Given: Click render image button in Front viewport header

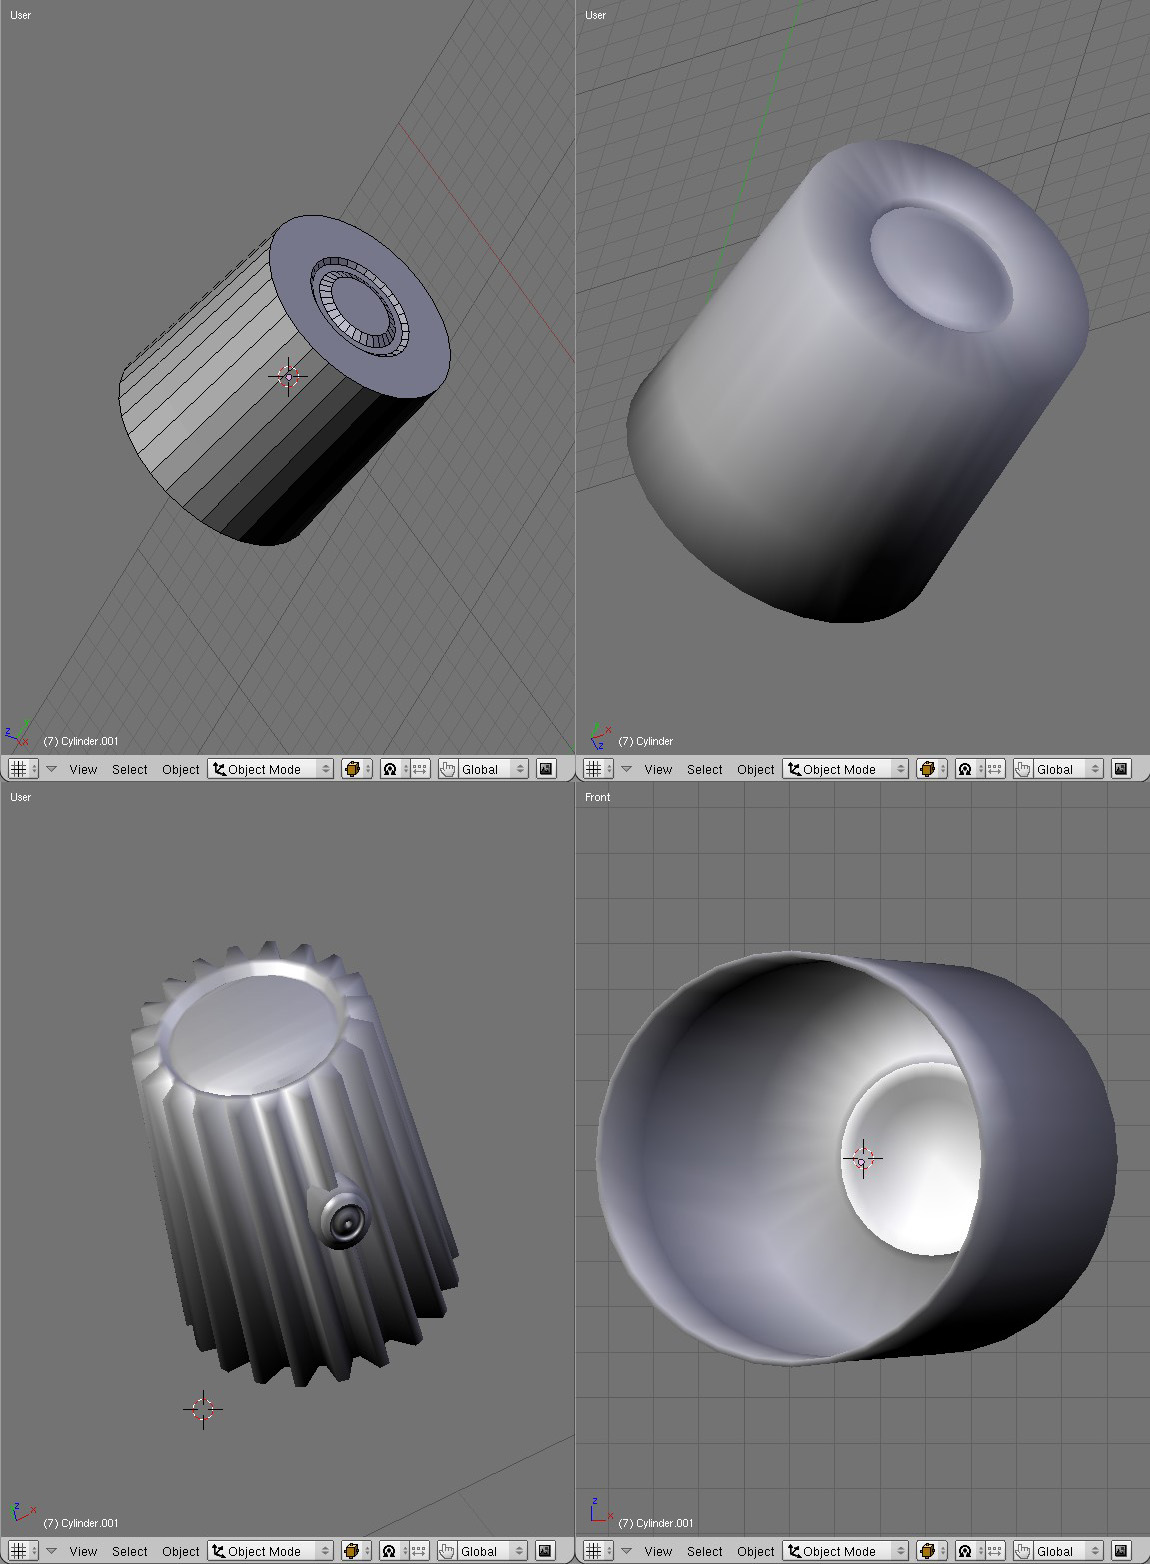Looking at the screenshot, I should click(x=1121, y=1551).
